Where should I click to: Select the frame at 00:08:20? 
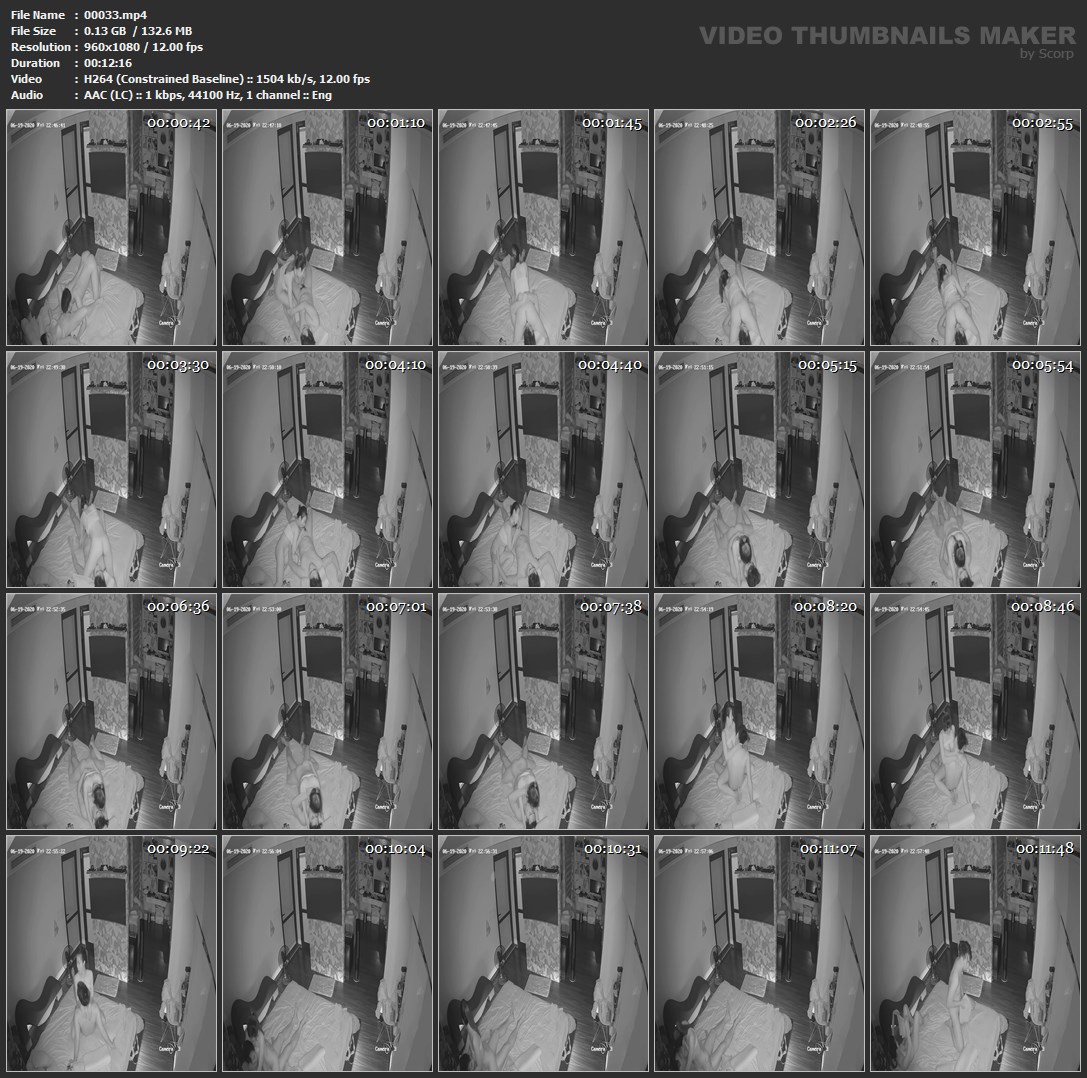(759, 711)
